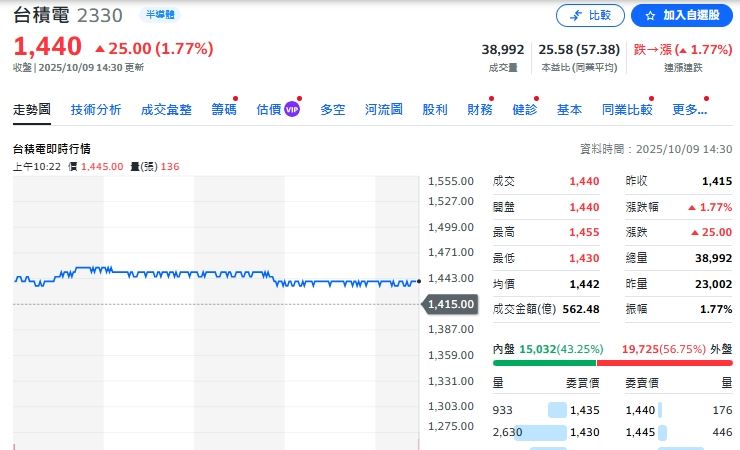Image resolution: width=740 pixels, height=450 pixels.
Task: Open the 健診 tab
Action: [x=524, y=110]
